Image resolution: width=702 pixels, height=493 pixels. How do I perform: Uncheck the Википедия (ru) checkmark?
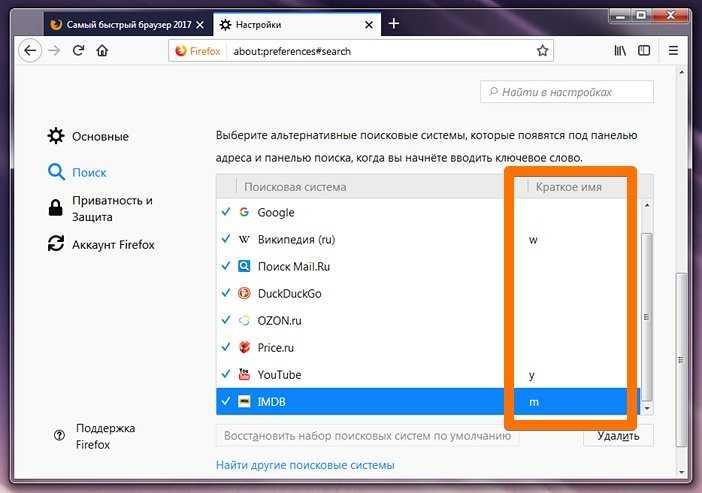pyautogui.click(x=226, y=238)
